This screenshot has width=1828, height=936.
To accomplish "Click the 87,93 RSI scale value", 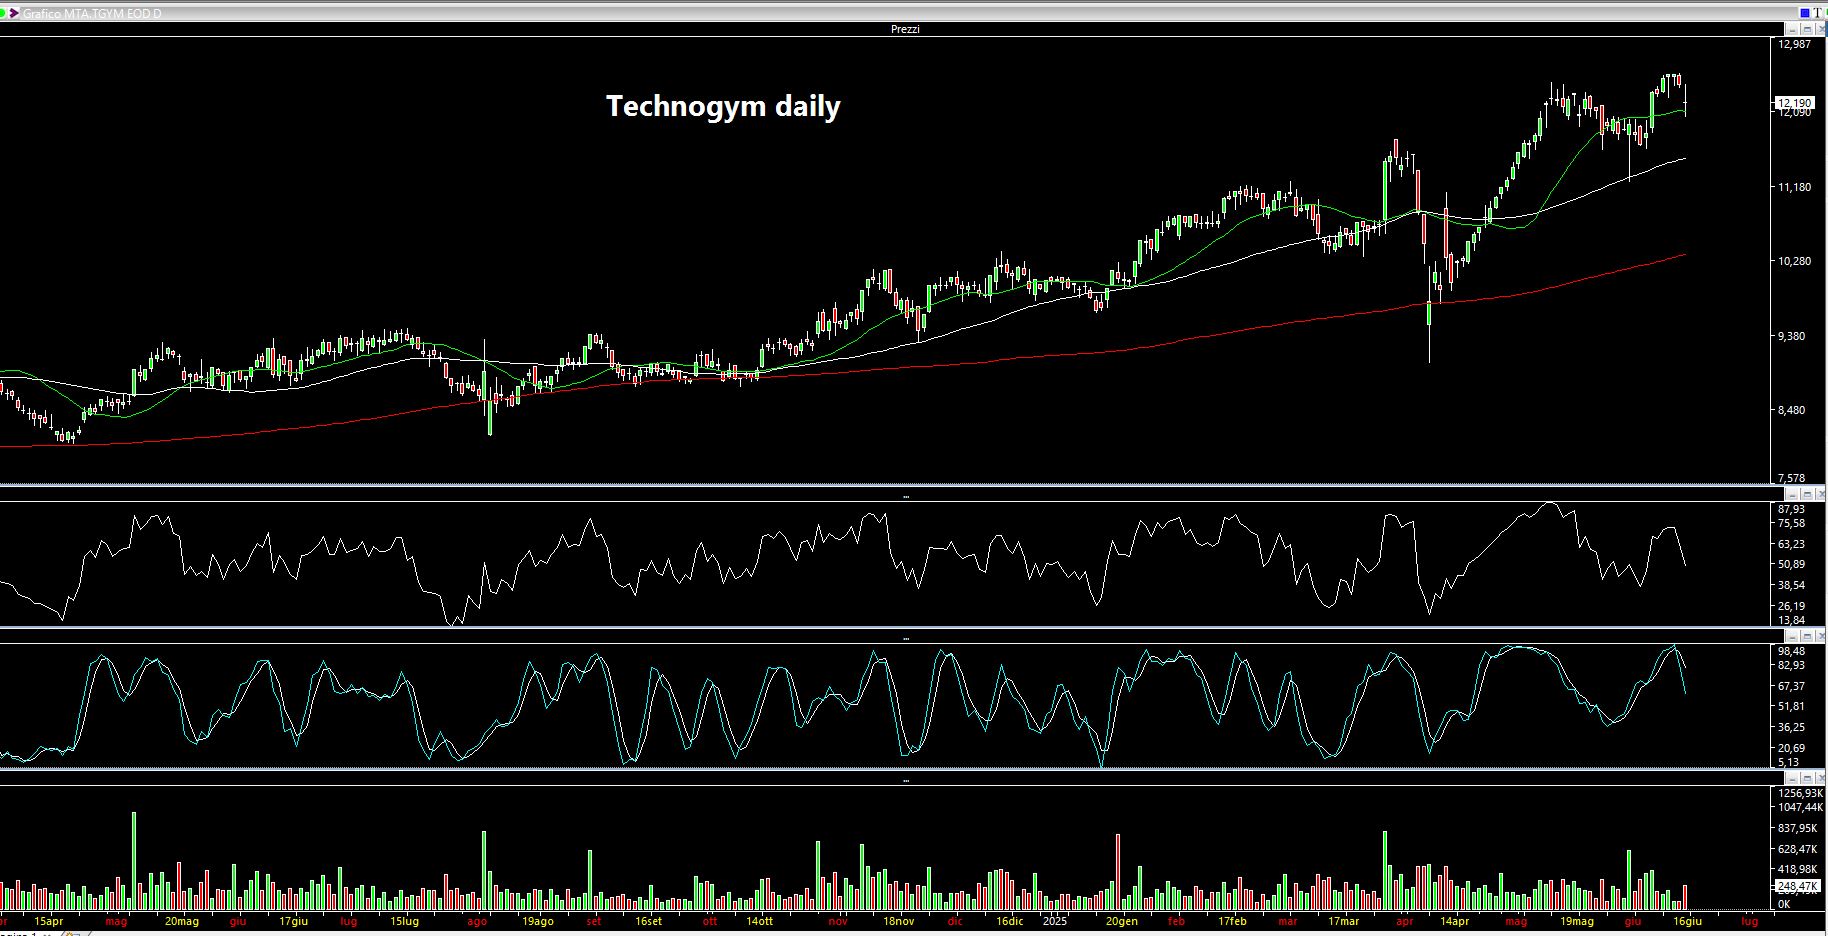I will tap(1791, 509).
